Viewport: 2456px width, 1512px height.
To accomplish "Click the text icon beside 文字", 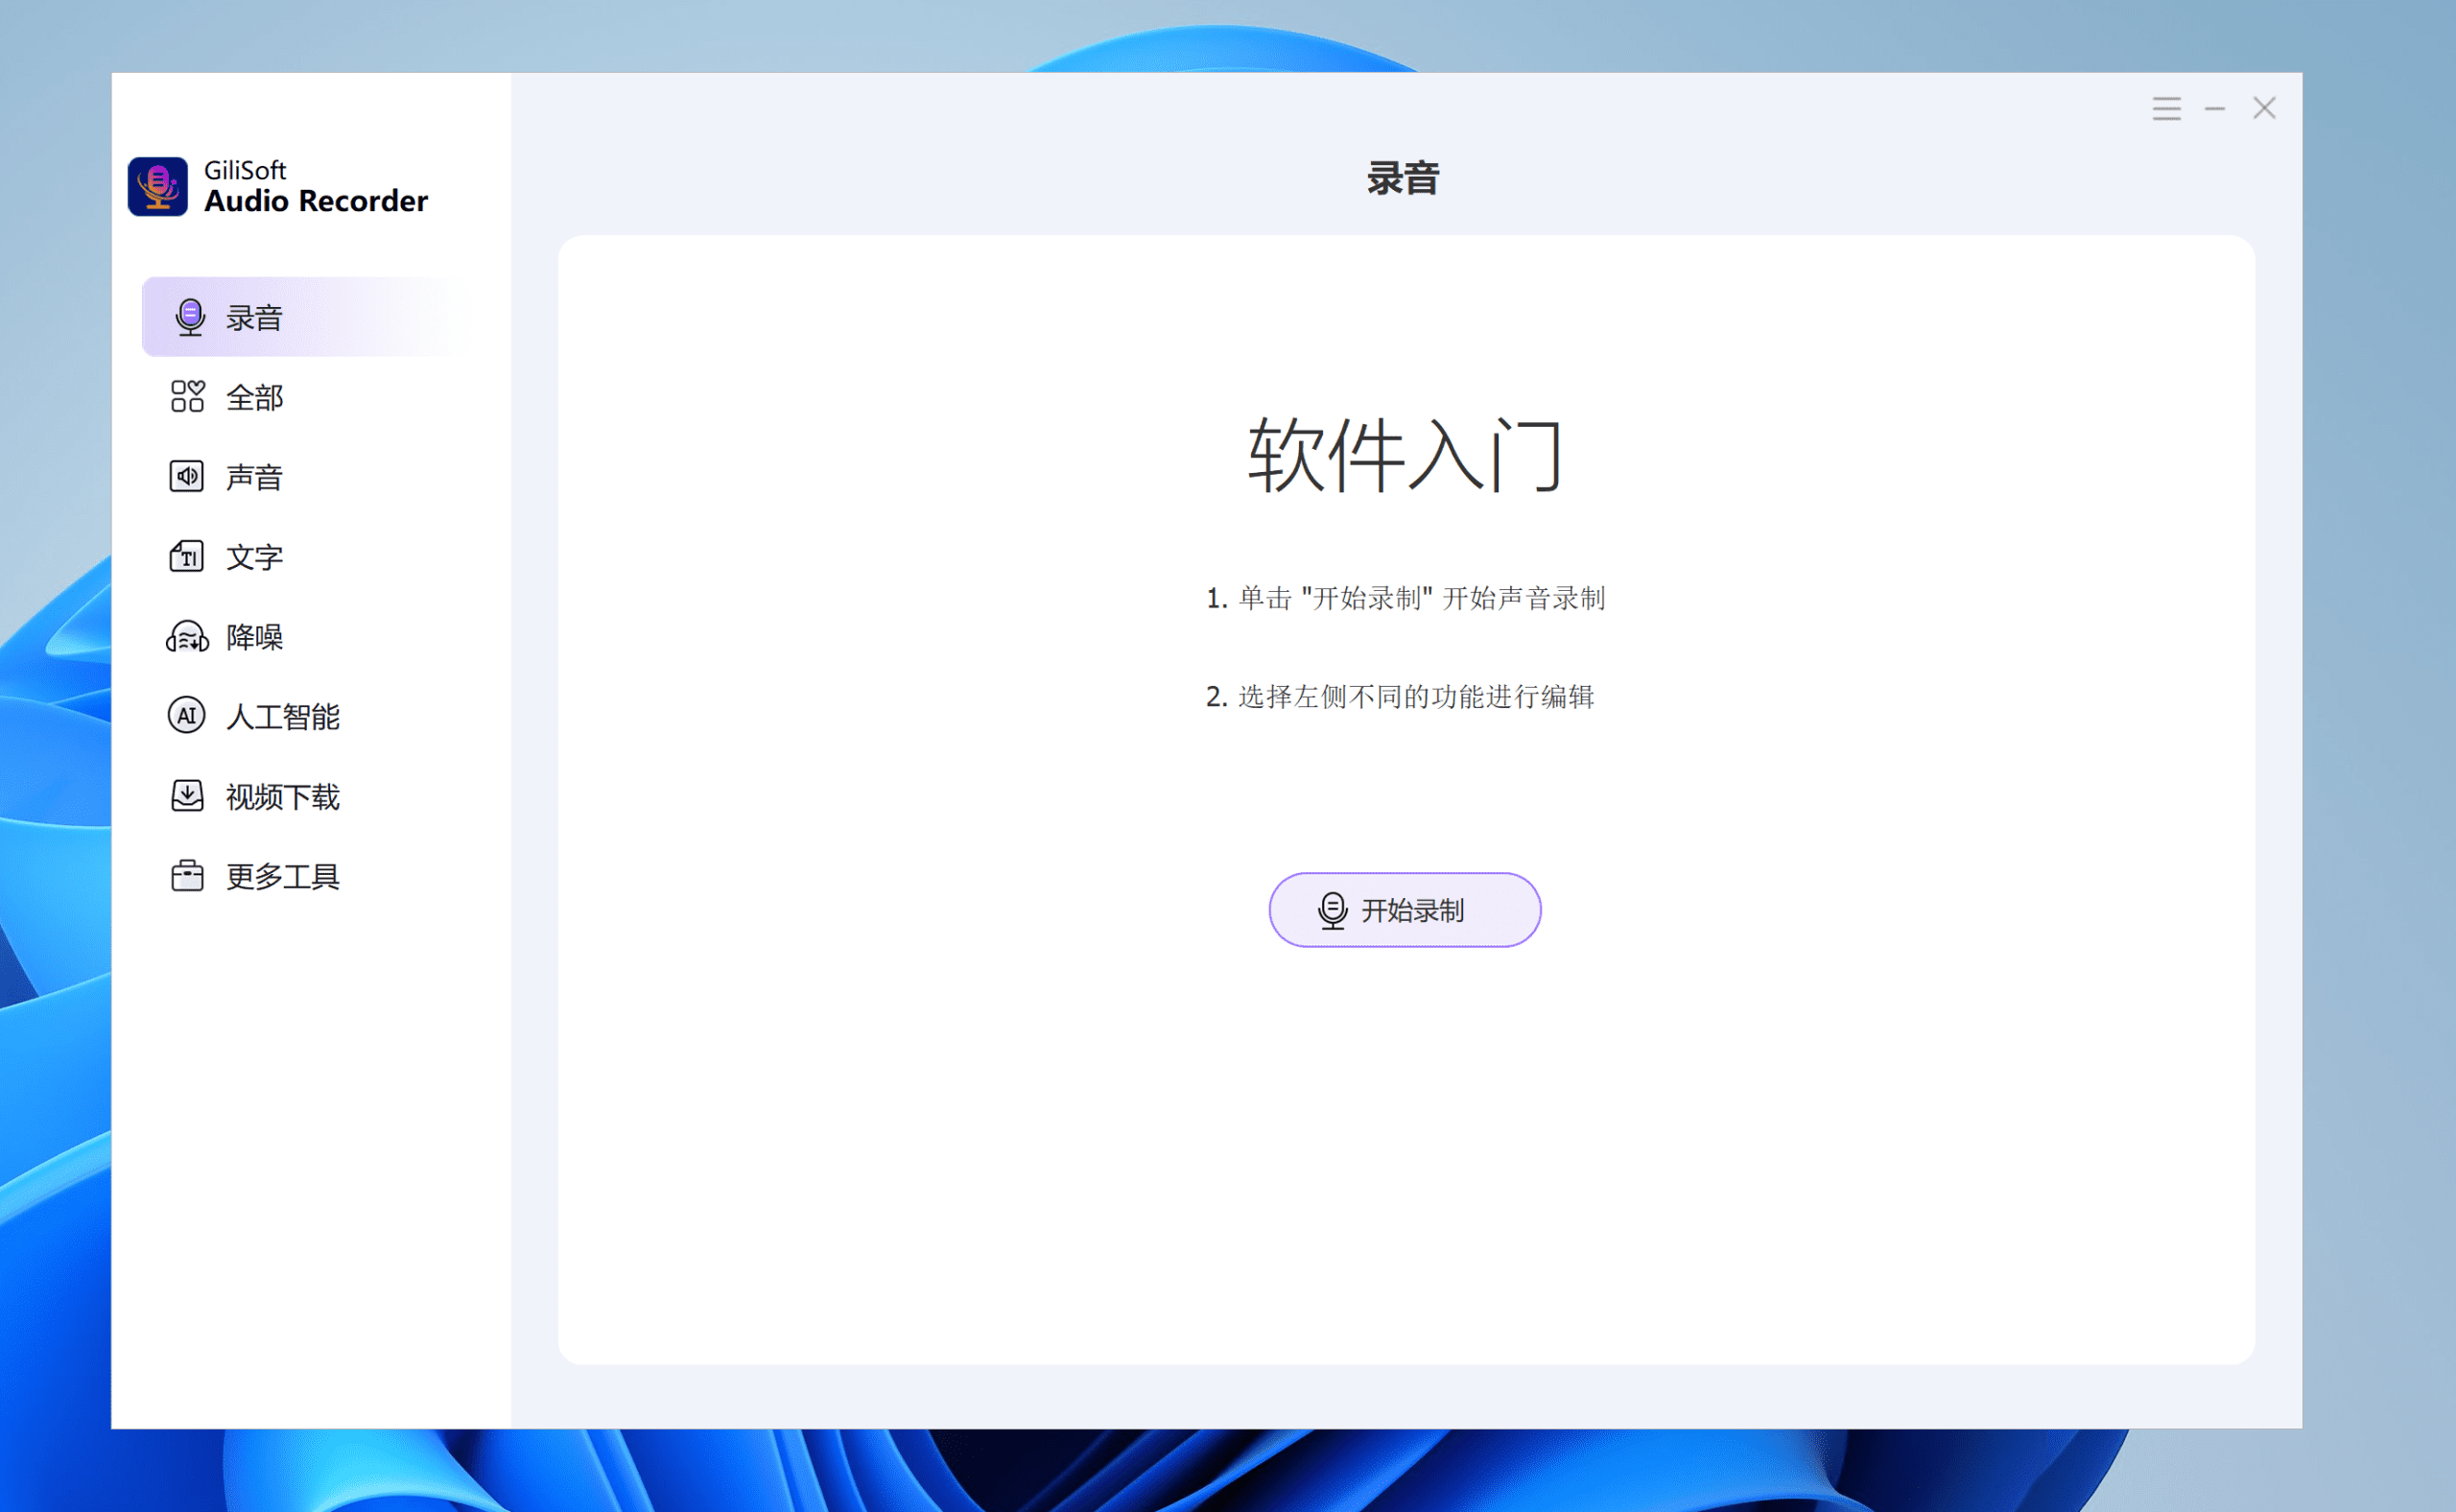I will click(187, 556).
